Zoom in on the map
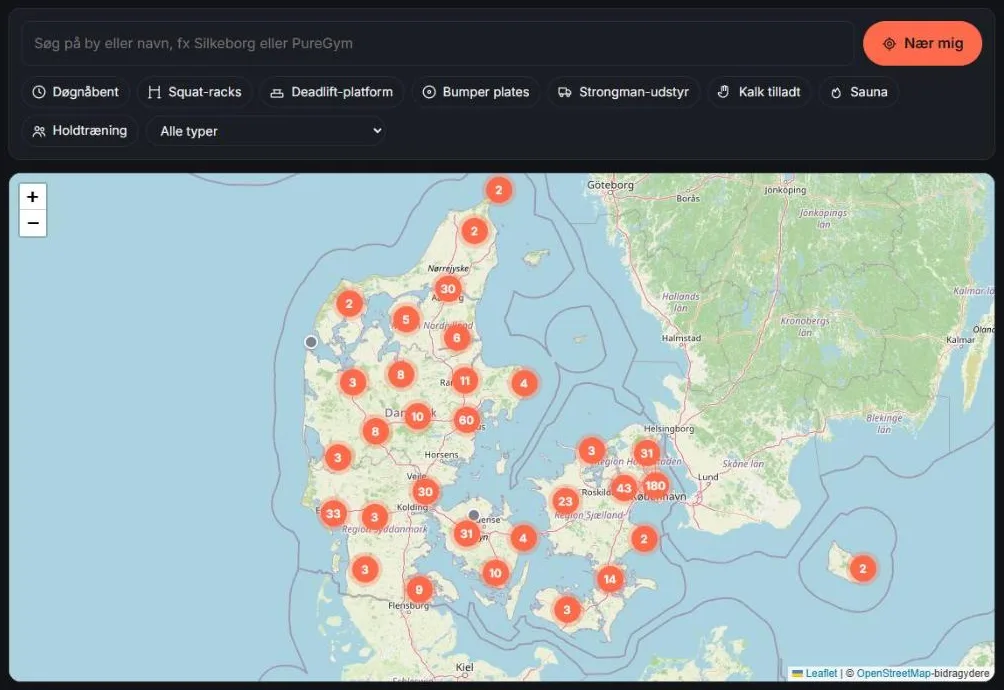This screenshot has height=690, width=1004. pyautogui.click(x=33, y=197)
